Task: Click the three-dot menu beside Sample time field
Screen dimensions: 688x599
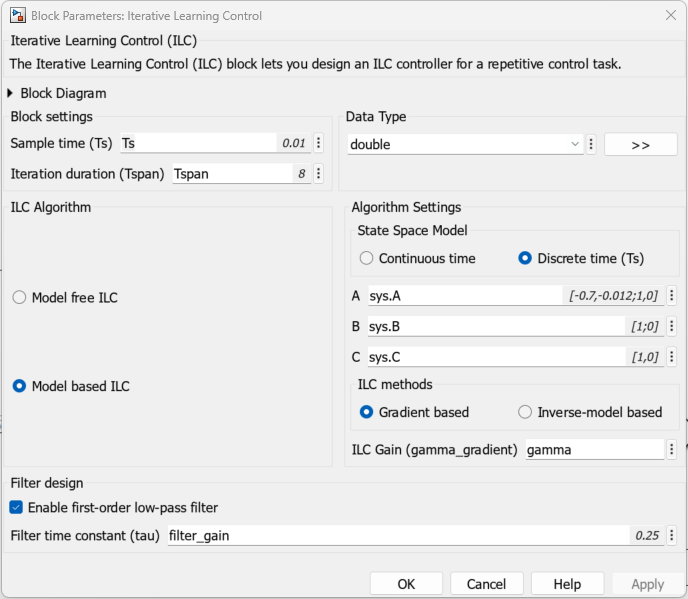Action: [318, 143]
